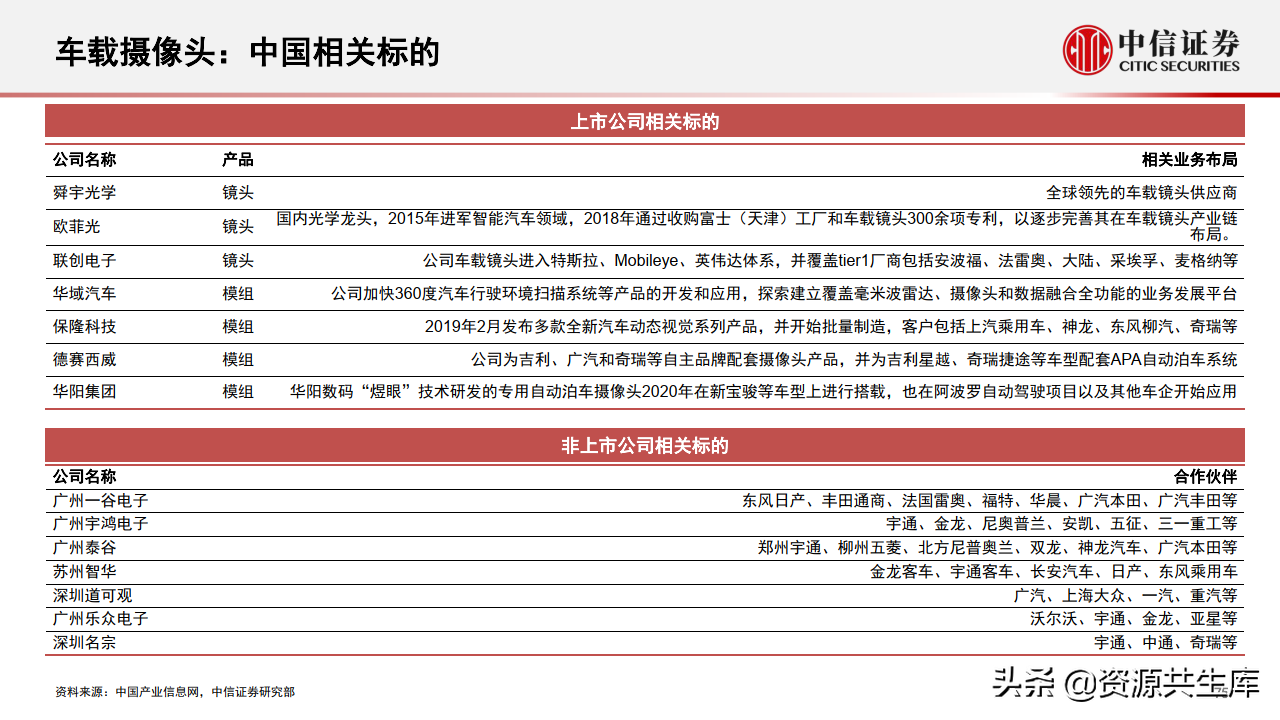Select company name 欧菲光
Image resolution: width=1280 pixels, height=720 pixels.
(x=77, y=226)
